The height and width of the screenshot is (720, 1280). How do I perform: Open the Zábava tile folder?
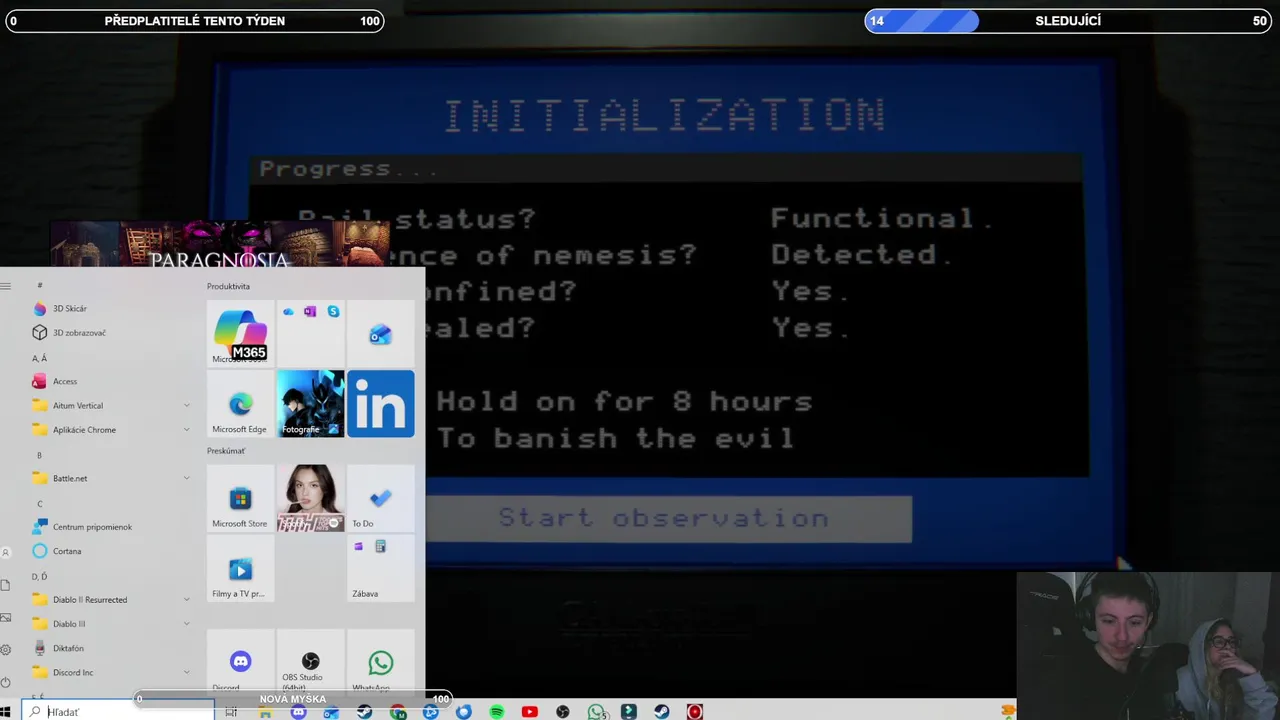tap(380, 568)
